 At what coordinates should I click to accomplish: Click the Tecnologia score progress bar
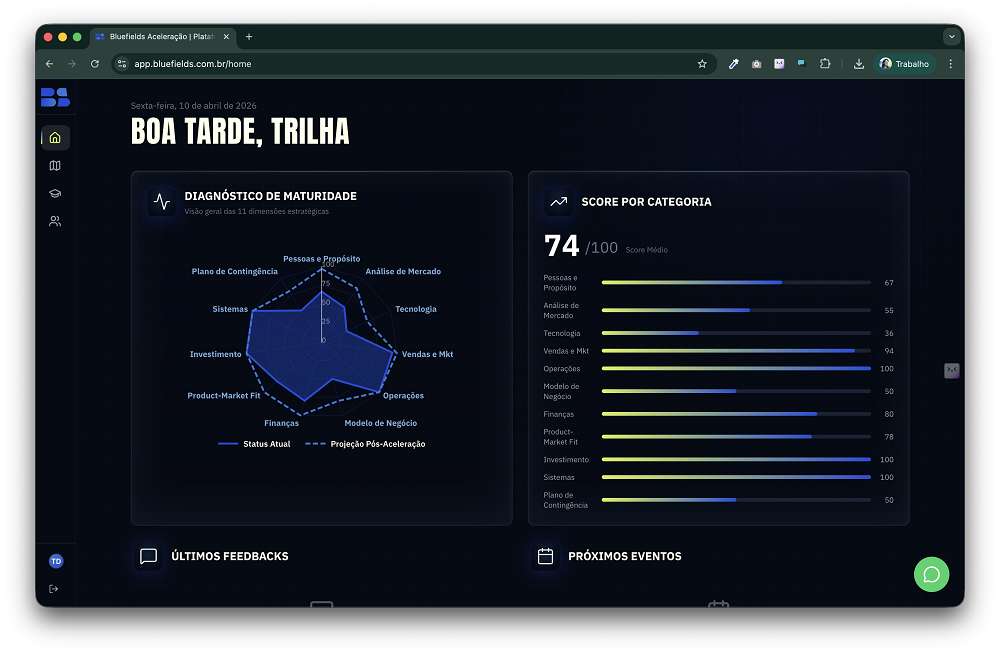735,333
